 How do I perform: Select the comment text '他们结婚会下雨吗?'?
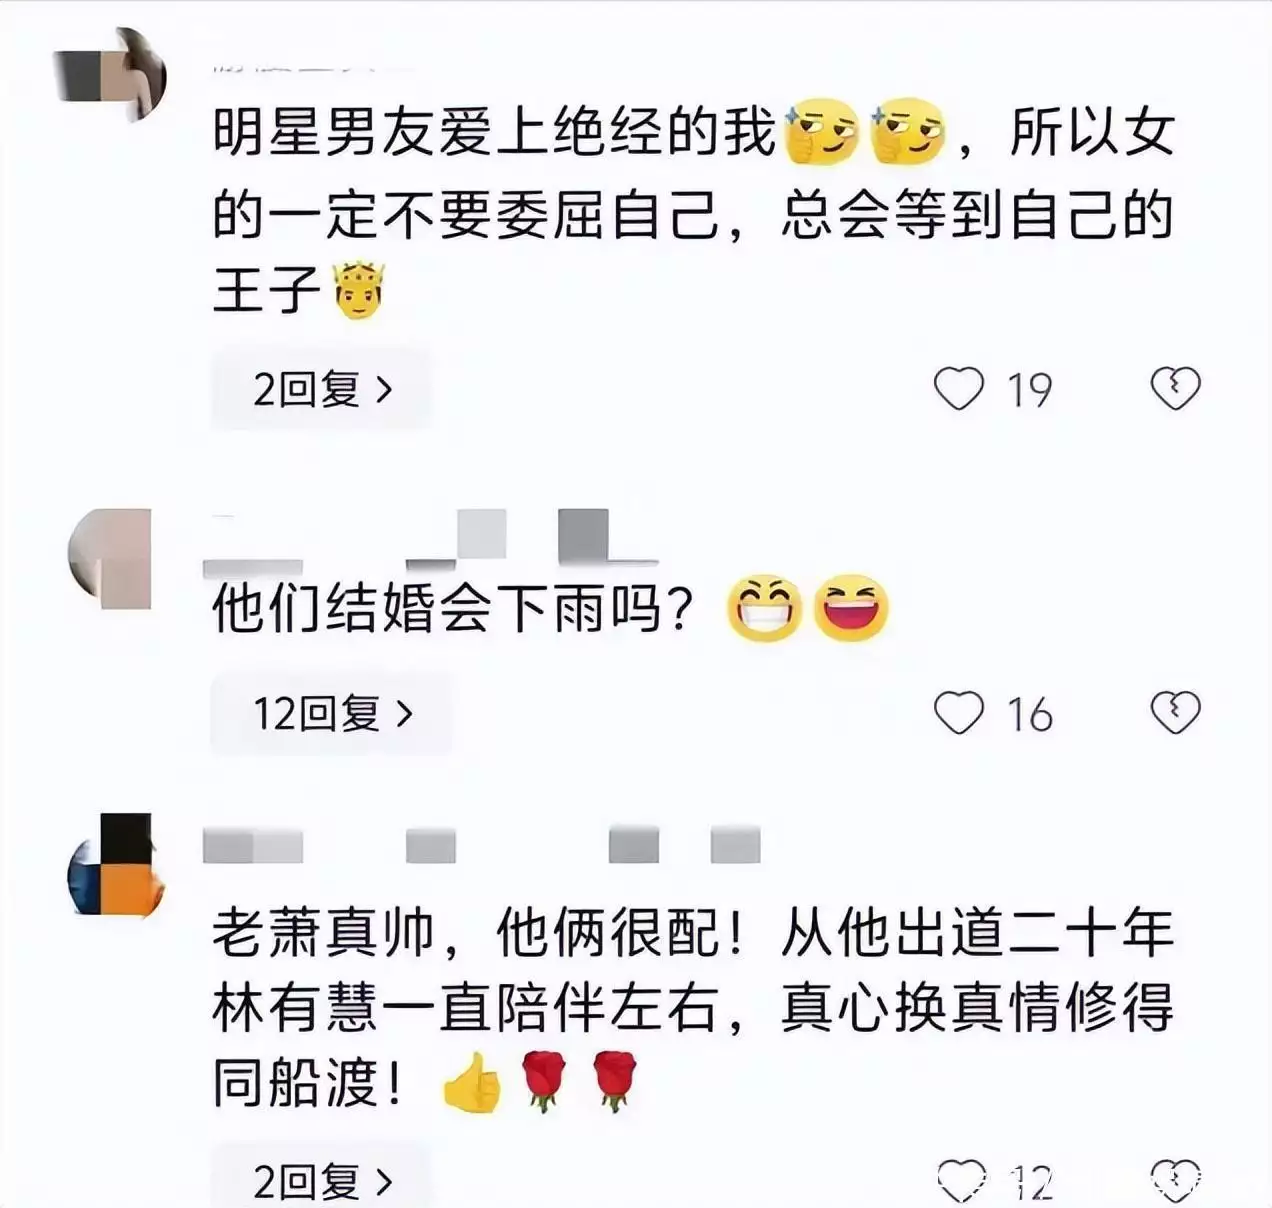453,608
